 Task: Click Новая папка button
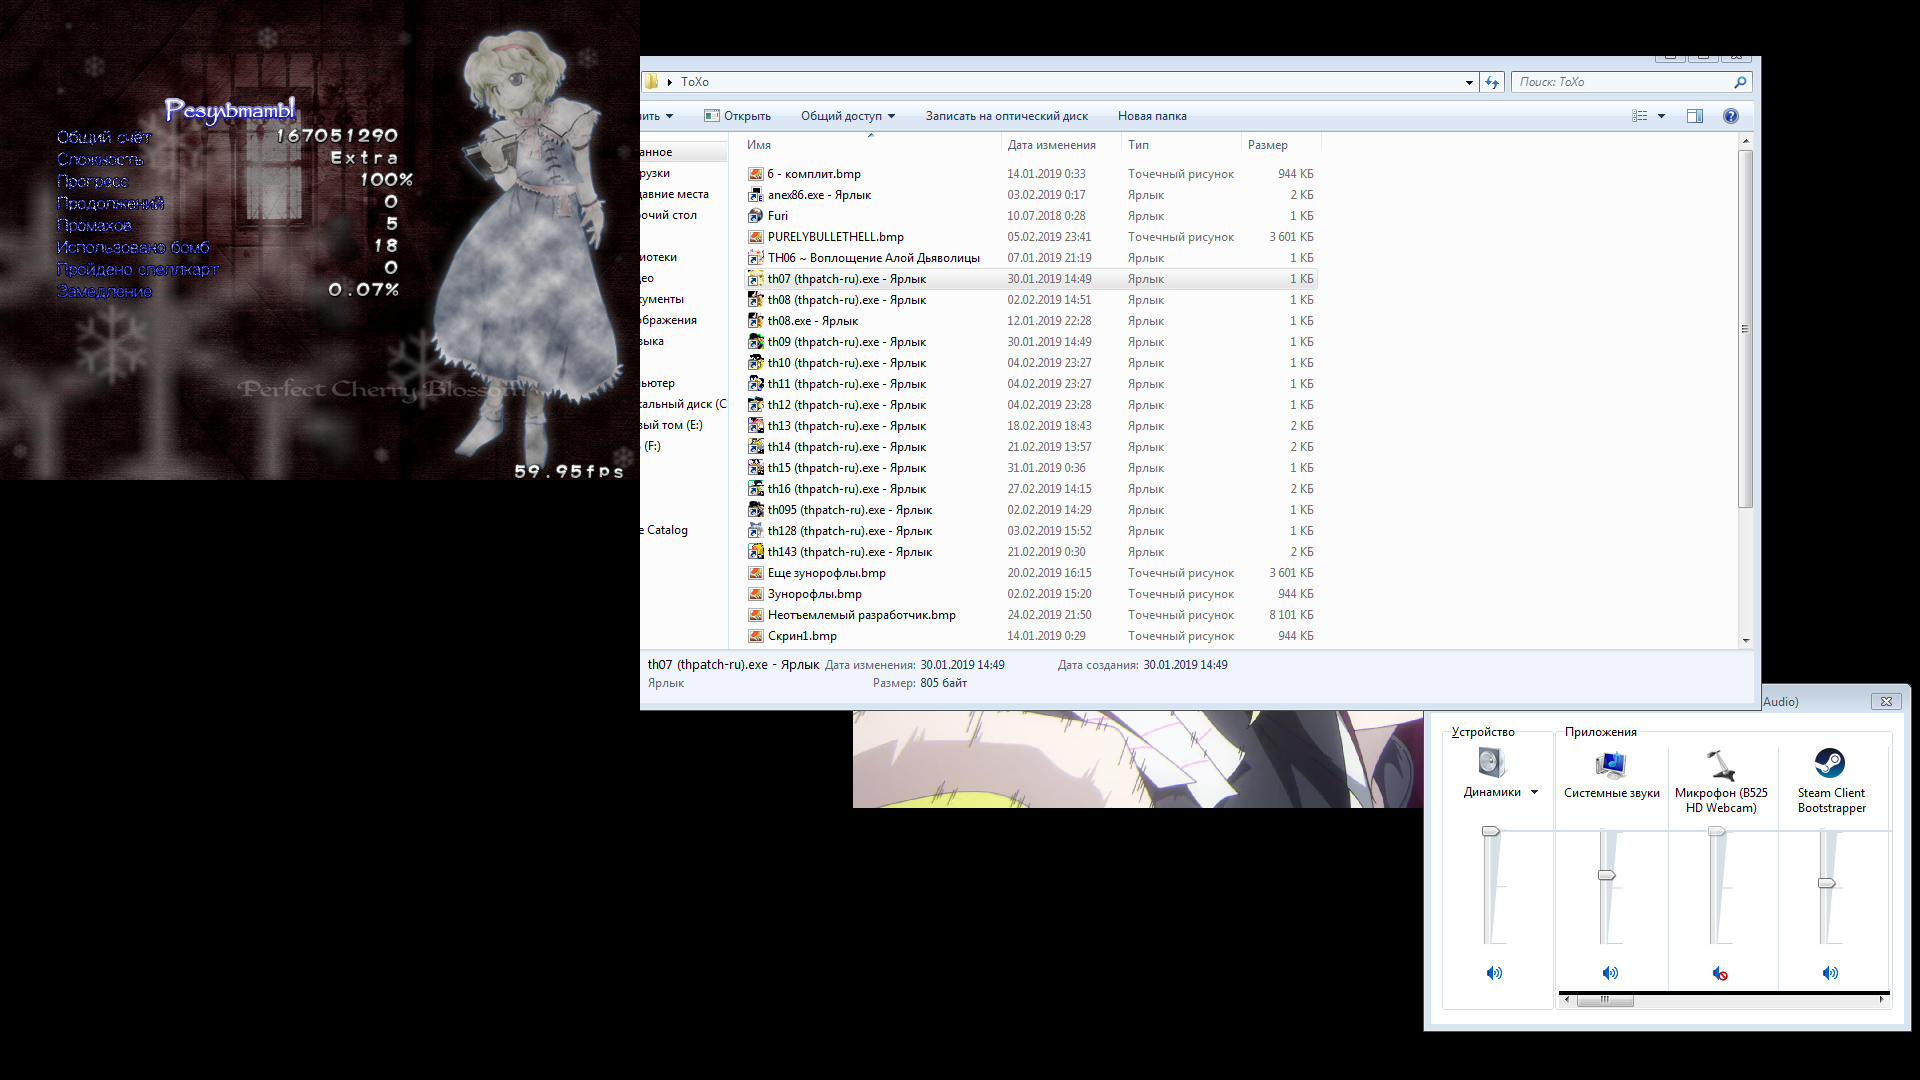click(1152, 116)
